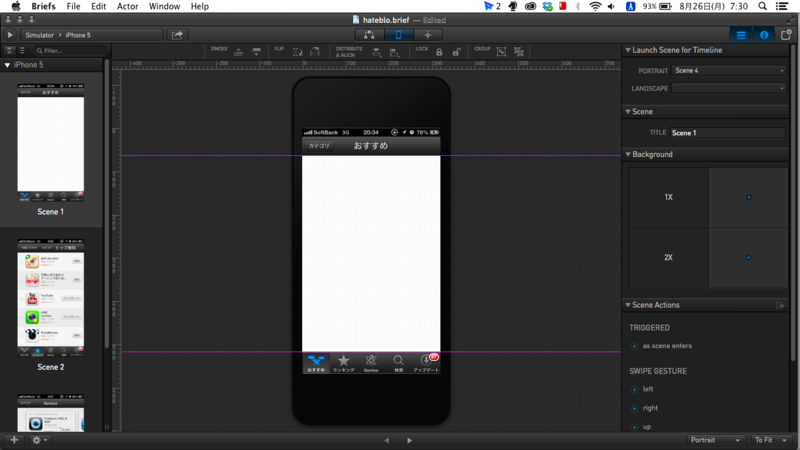This screenshot has height=450, width=800.
Task: Collapse Launch Scene for Timeline section
Action: (628, 50)
